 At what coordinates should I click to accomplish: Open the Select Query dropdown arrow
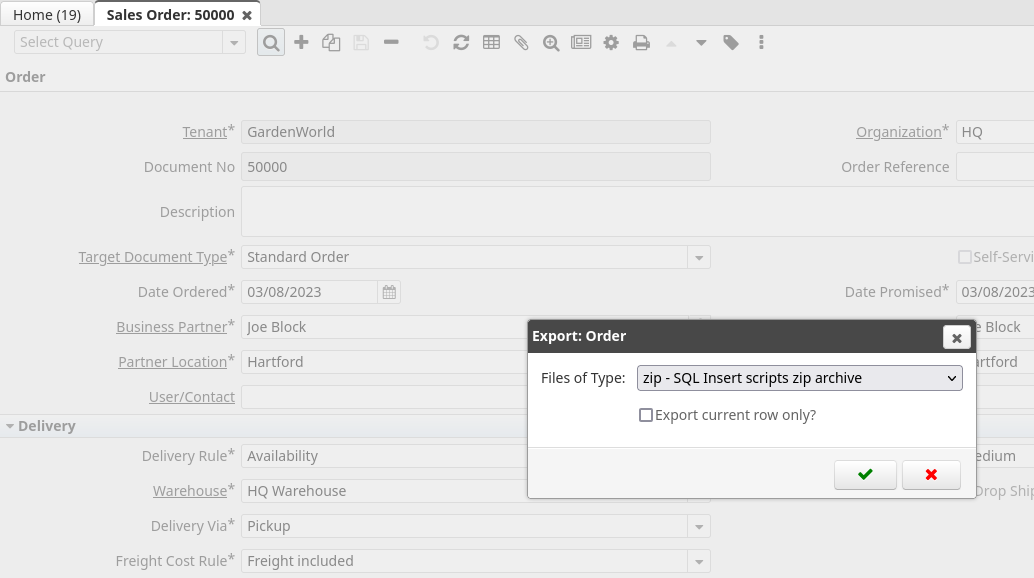[233, 43]
